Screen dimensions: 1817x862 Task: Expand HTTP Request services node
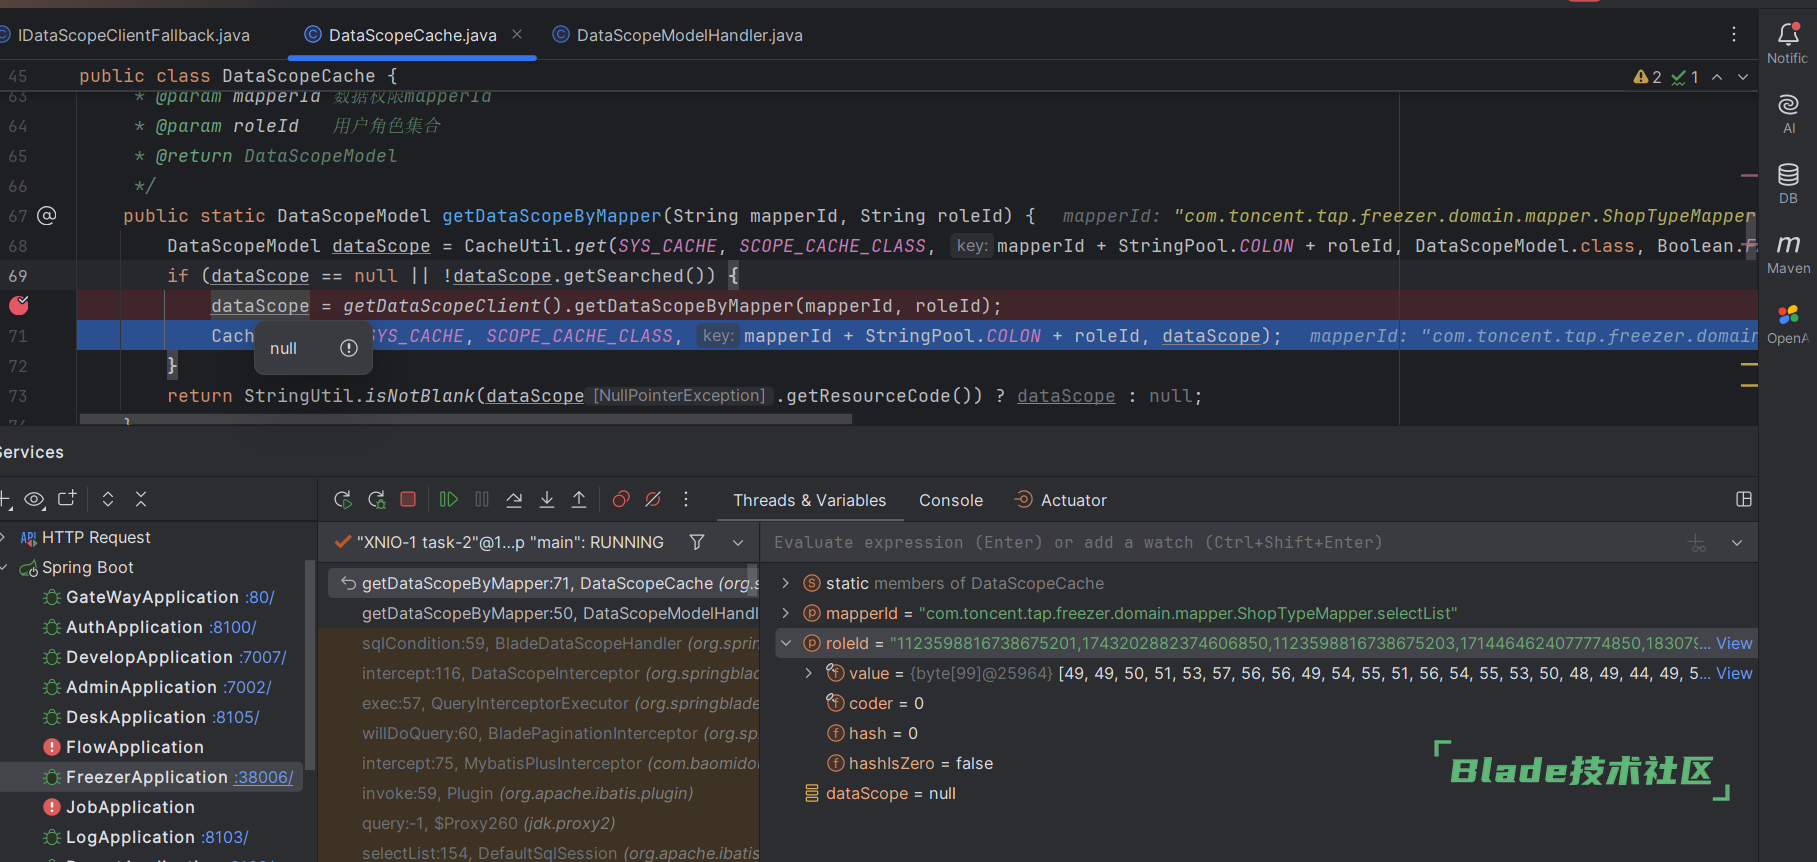click(4, 537)
